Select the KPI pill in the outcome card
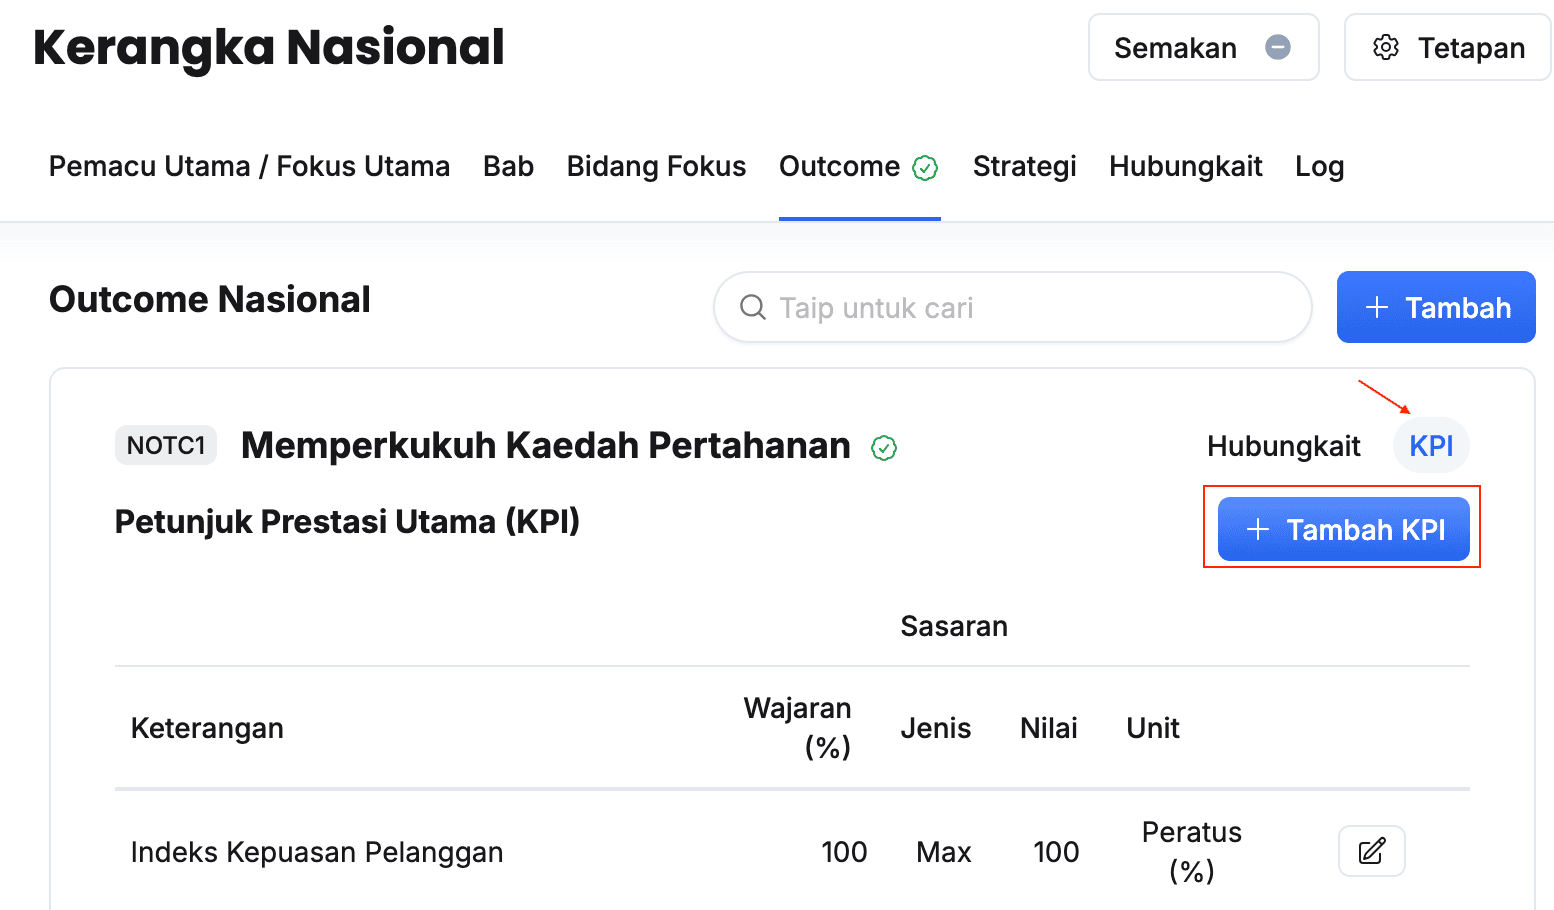 (1430, 446)
